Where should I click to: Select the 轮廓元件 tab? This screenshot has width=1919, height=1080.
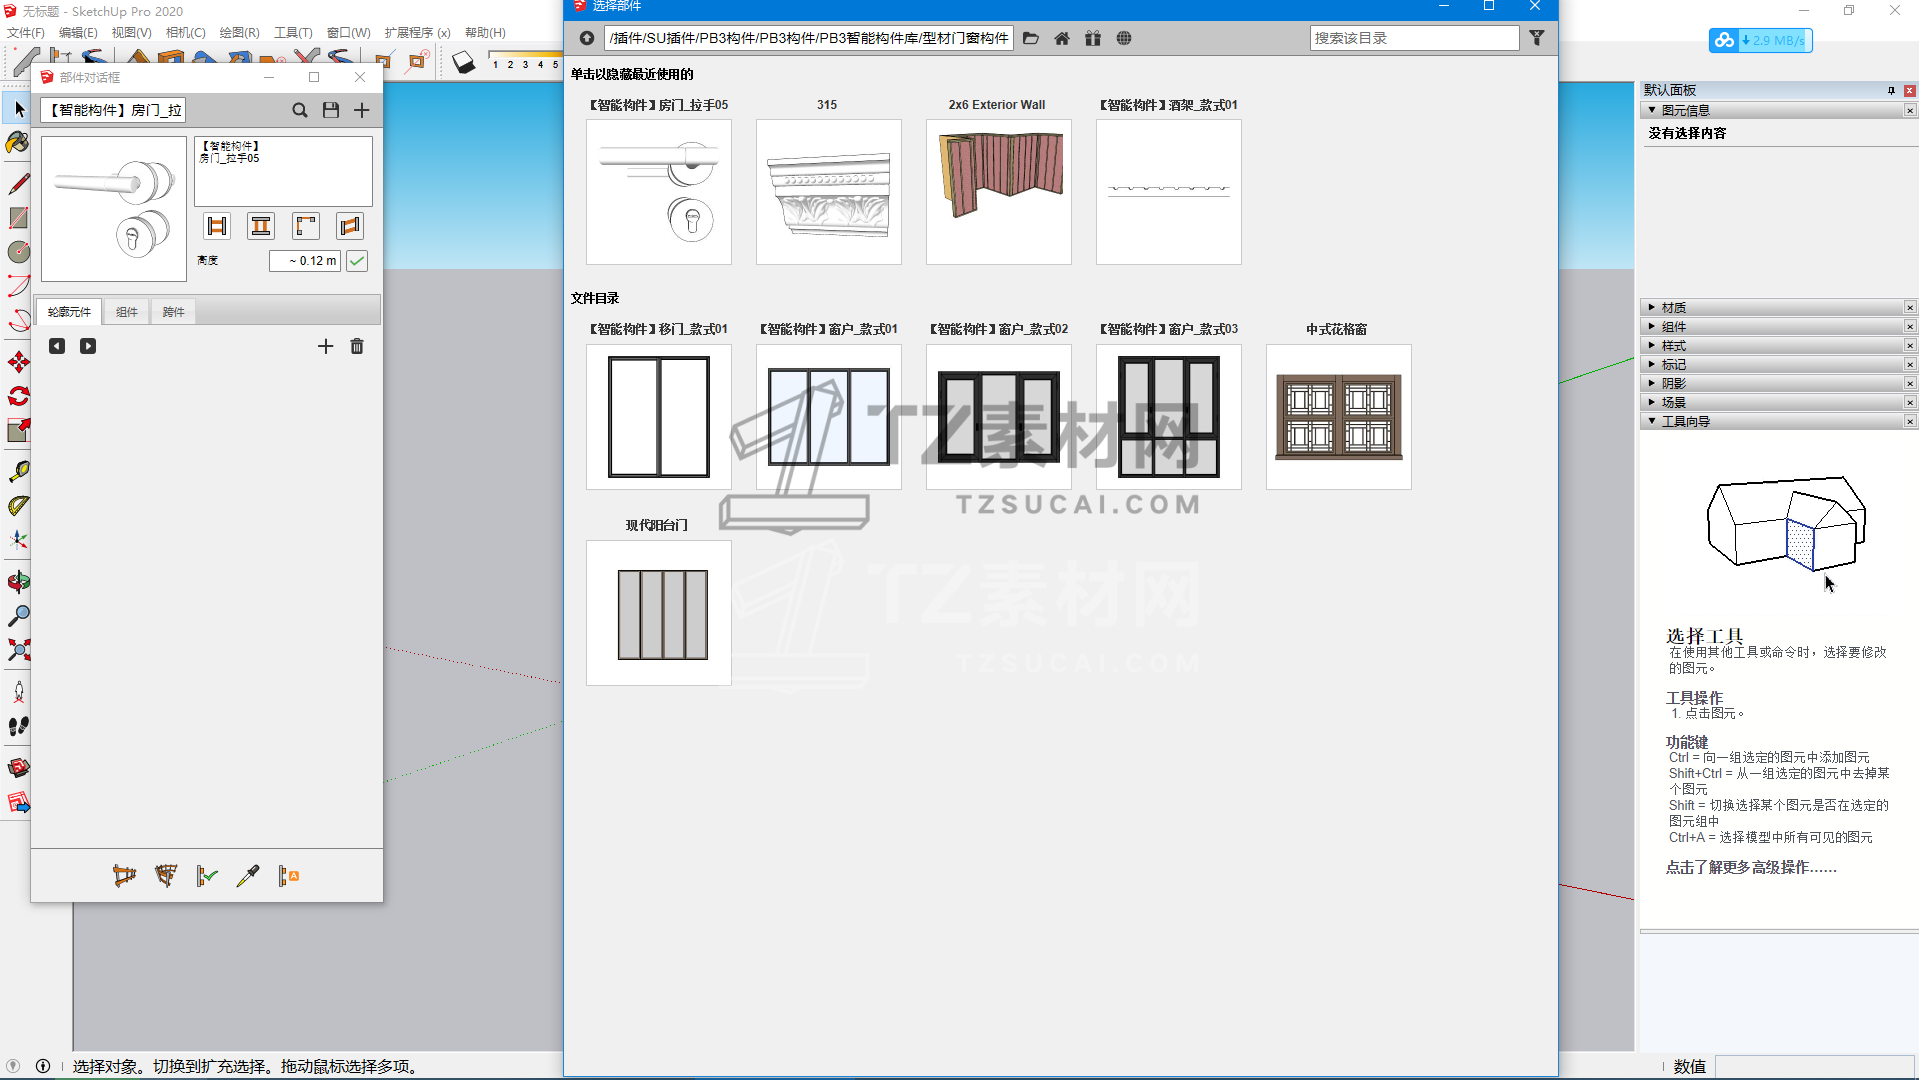[x=69, y=312]
